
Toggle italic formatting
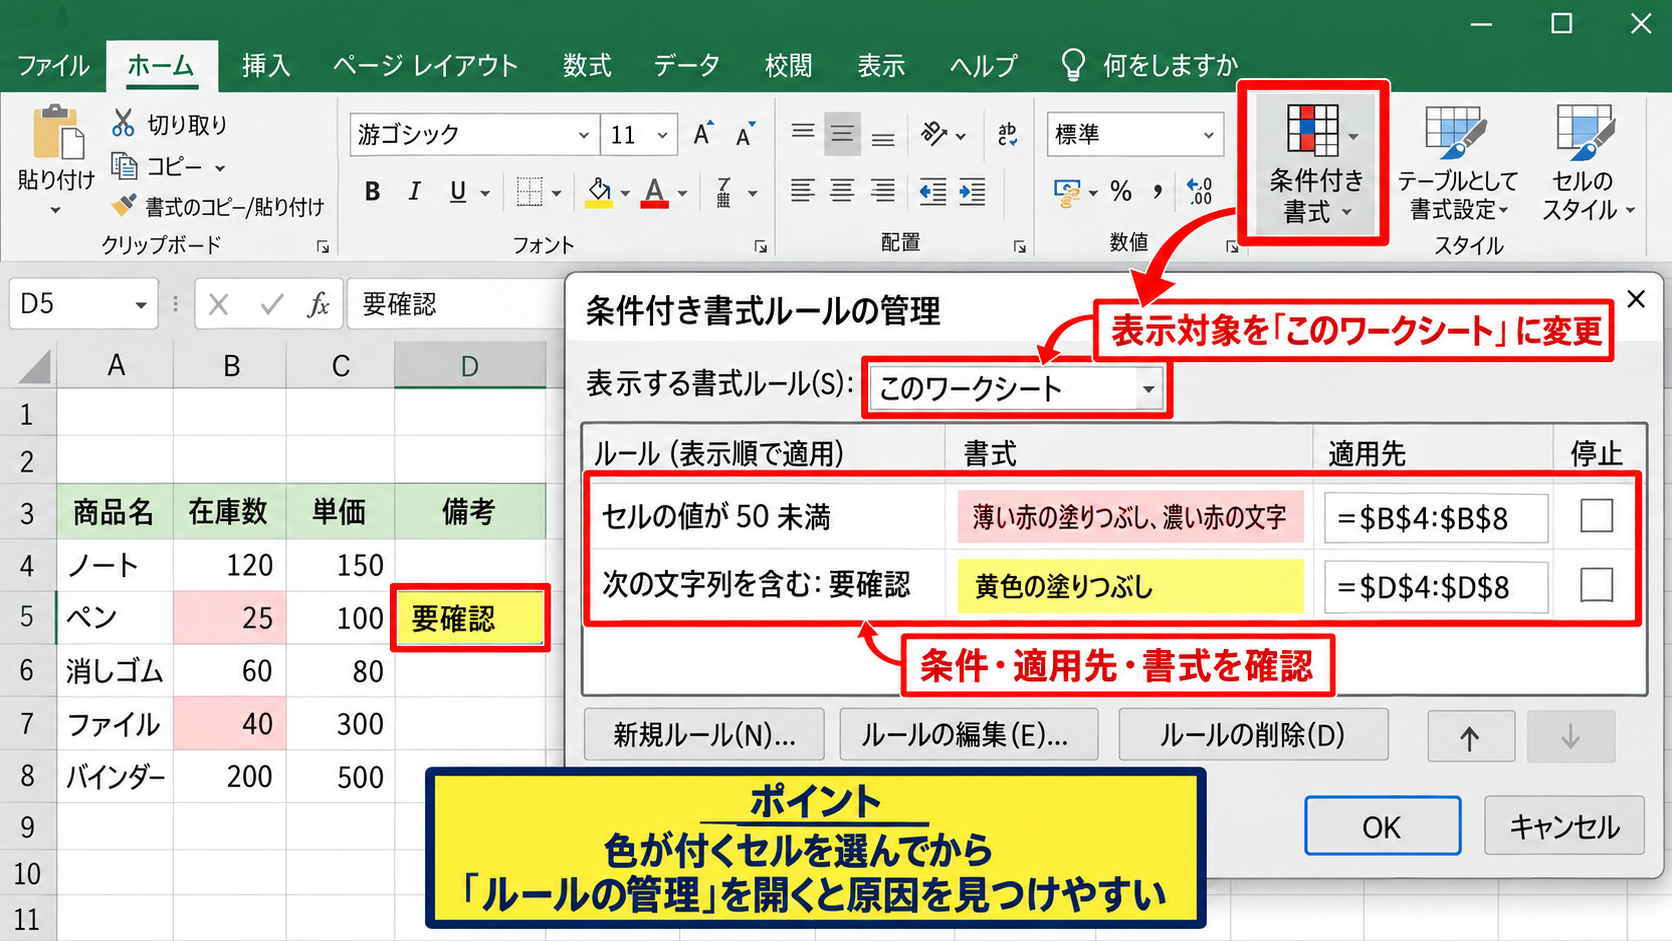(414, 191)
